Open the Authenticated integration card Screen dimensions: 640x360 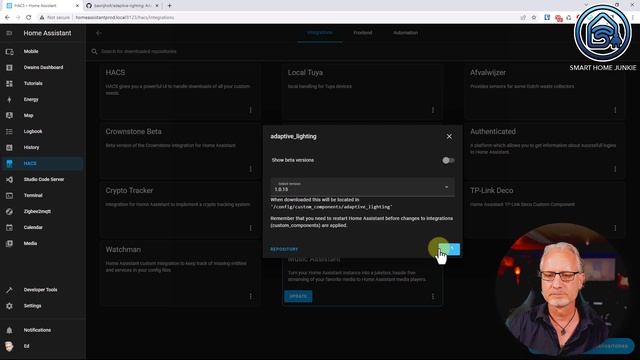point(545,151)
